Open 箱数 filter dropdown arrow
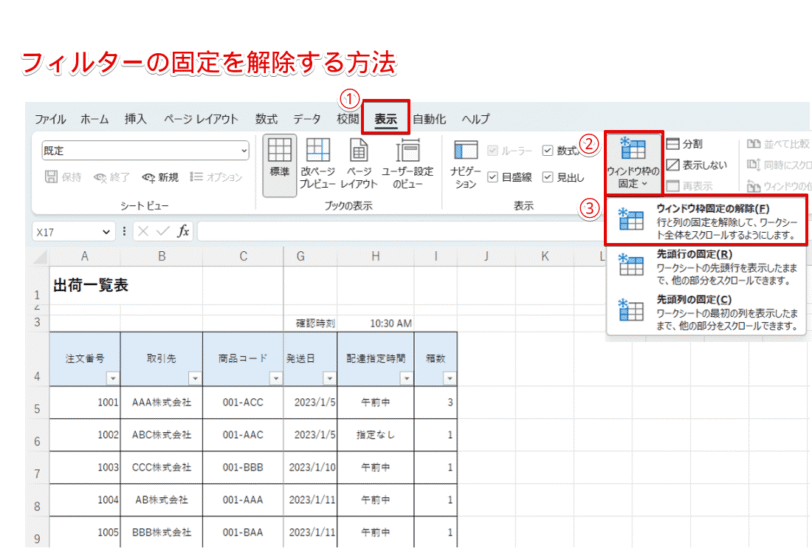The image size is (812, 554). click(450, 378)
